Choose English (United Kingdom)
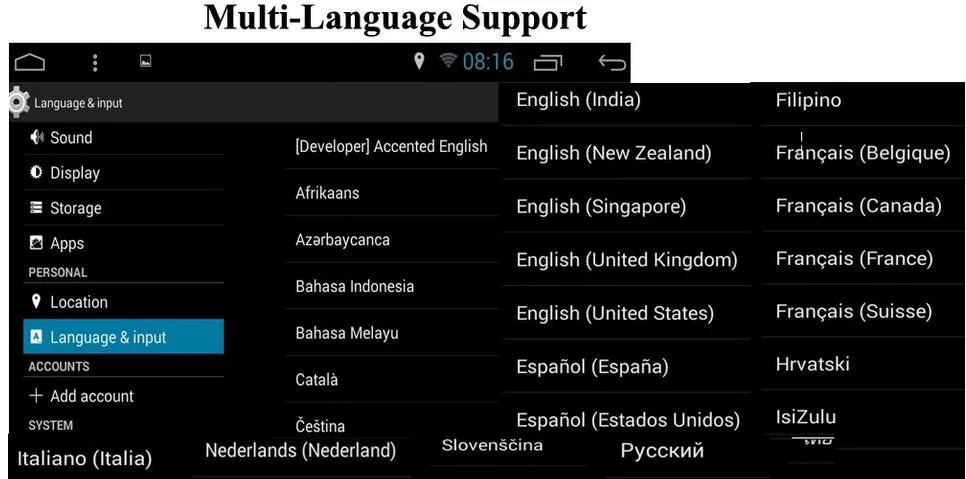This screenshot has width=966, height=479. (627, 260)
